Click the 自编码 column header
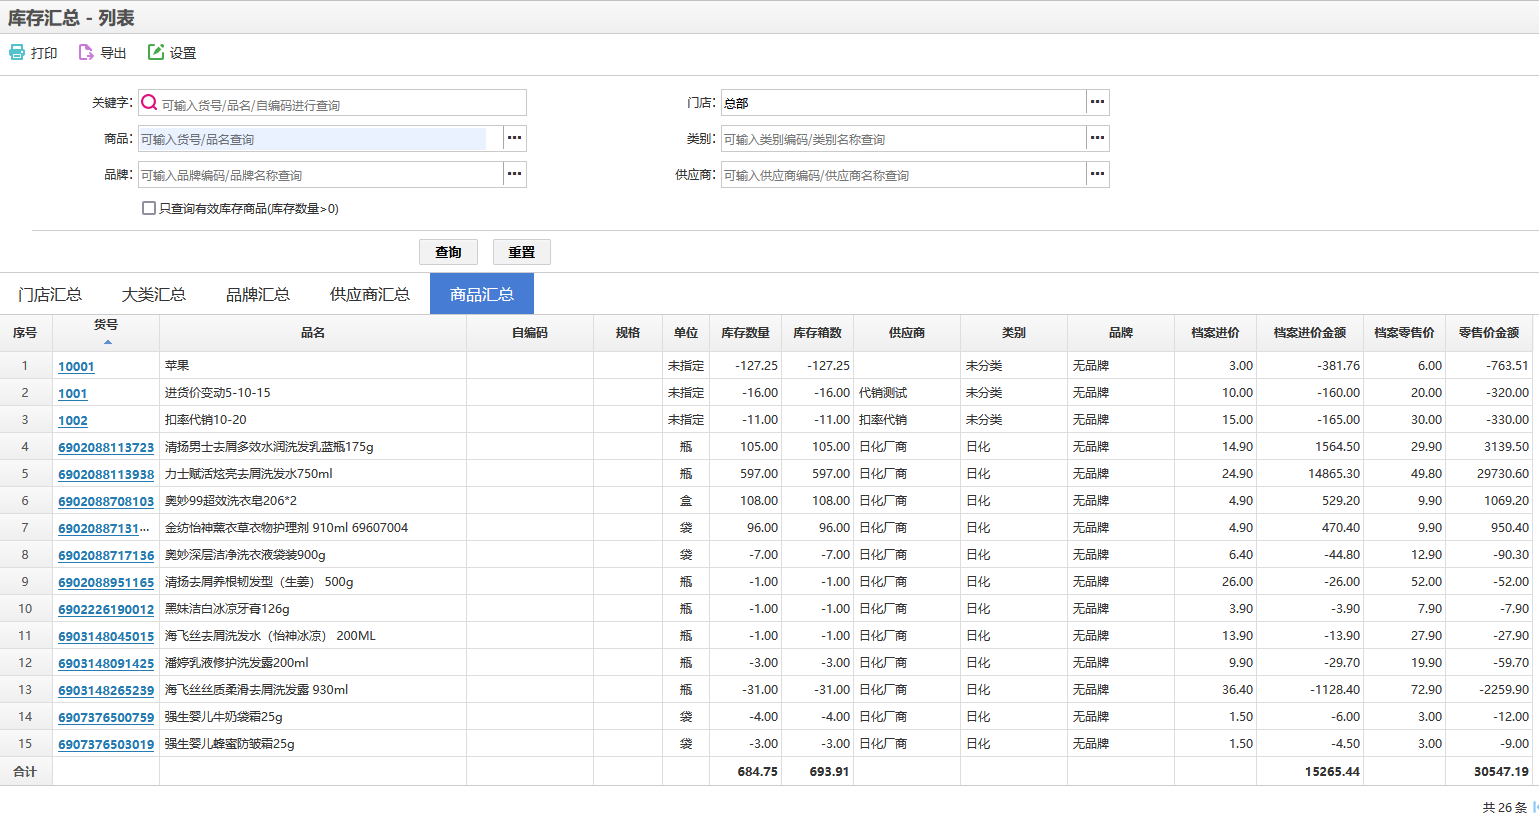 pos(530,333)
